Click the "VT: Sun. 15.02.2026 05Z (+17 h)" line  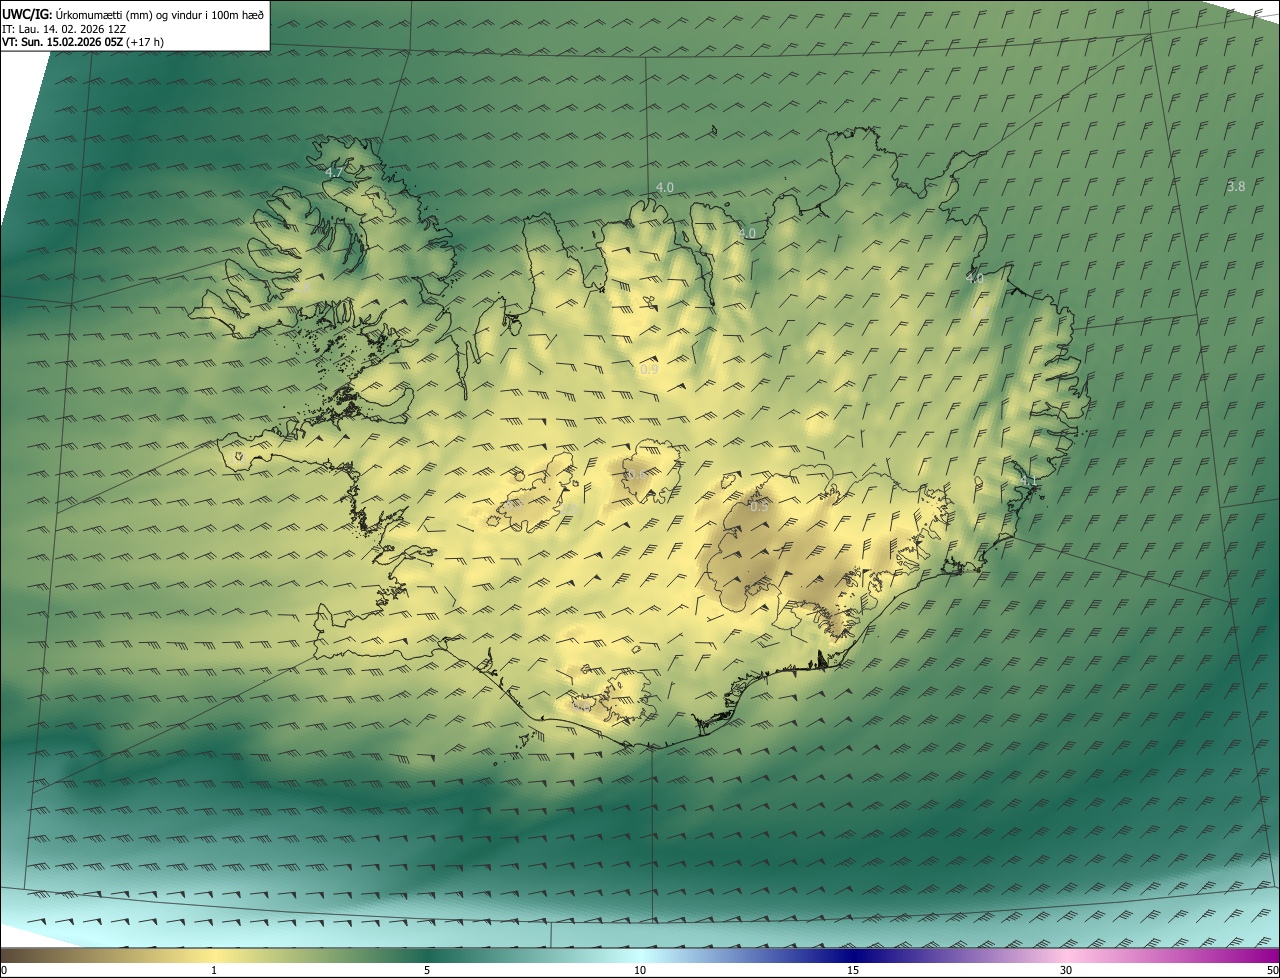[83, 42]
